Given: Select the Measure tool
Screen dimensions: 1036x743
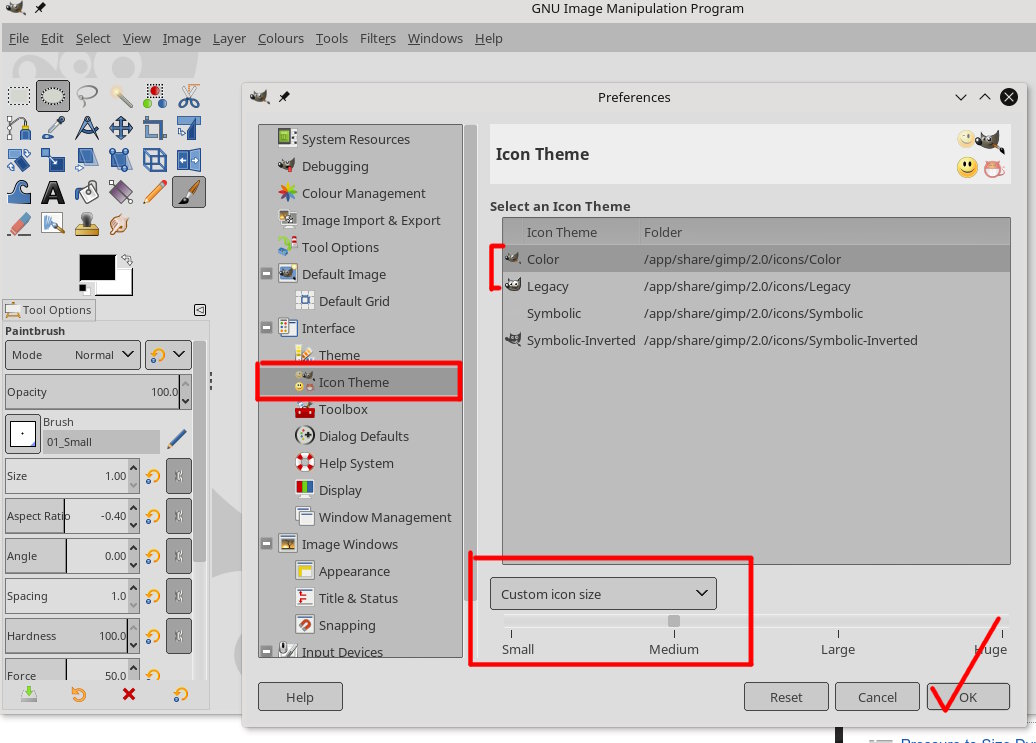Looking at the screenshot, I should (87, 128).
